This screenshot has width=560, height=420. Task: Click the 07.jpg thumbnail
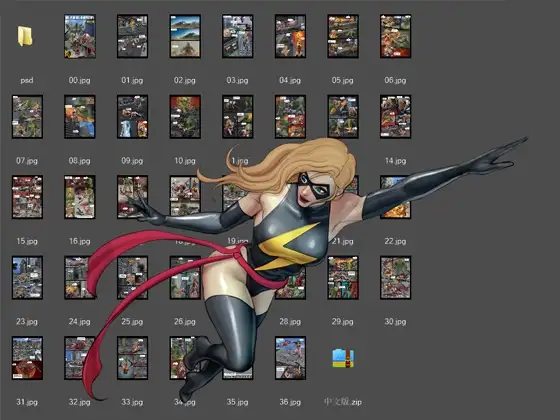click(27, 116)
